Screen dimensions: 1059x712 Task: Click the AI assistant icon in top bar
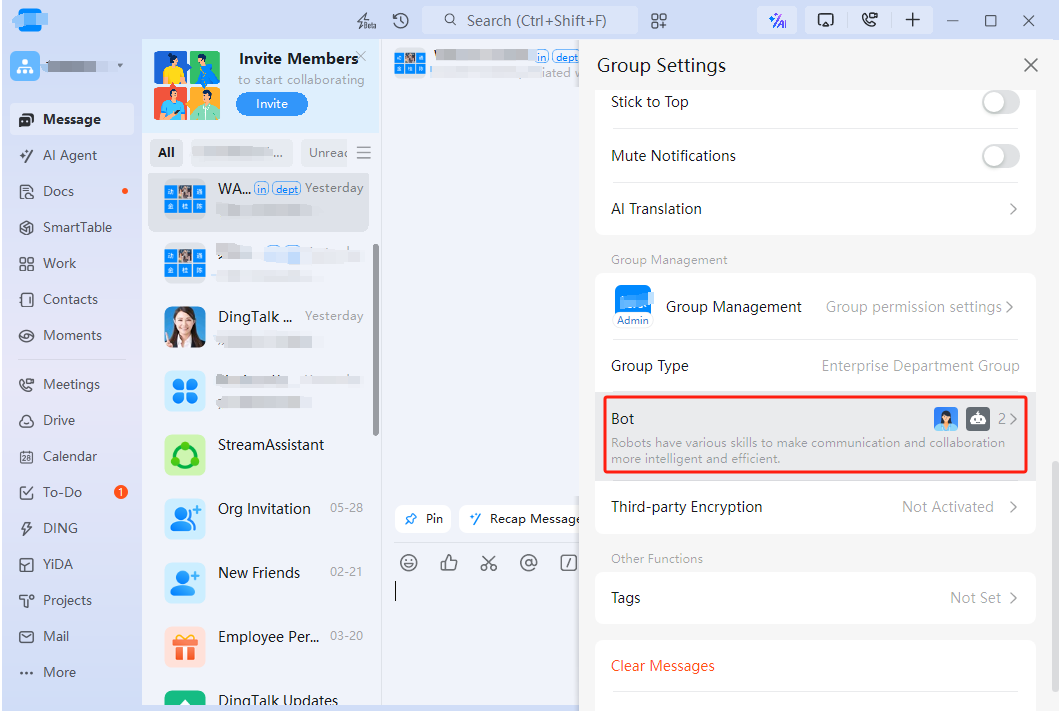tap(776, 20)
